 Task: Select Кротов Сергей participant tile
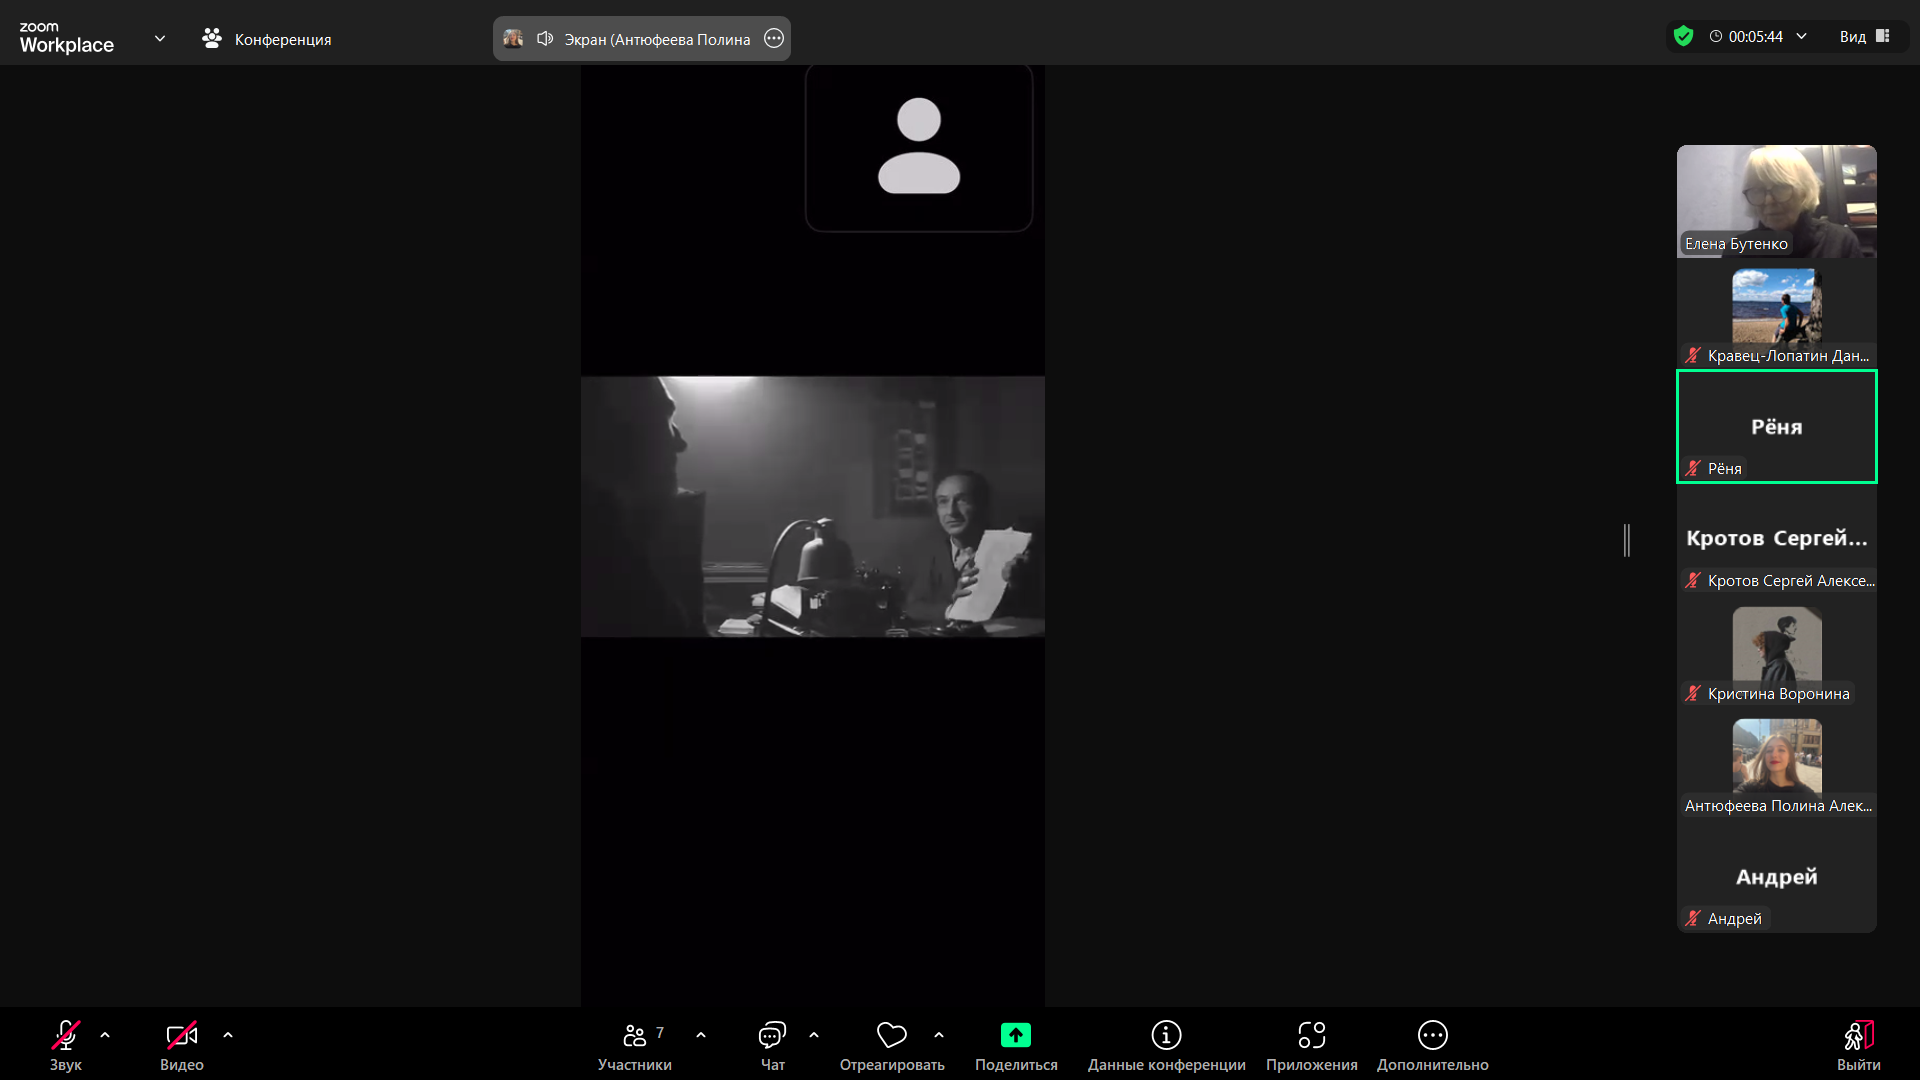(x=1777, y=539)
